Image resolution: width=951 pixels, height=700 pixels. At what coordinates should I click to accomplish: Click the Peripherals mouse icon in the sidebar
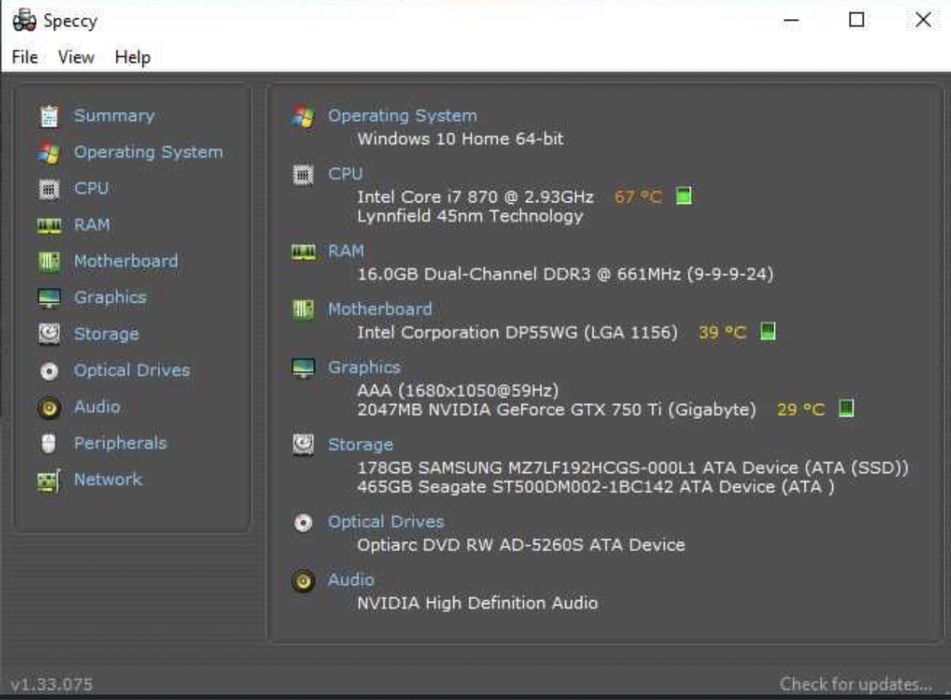point(48,443)
